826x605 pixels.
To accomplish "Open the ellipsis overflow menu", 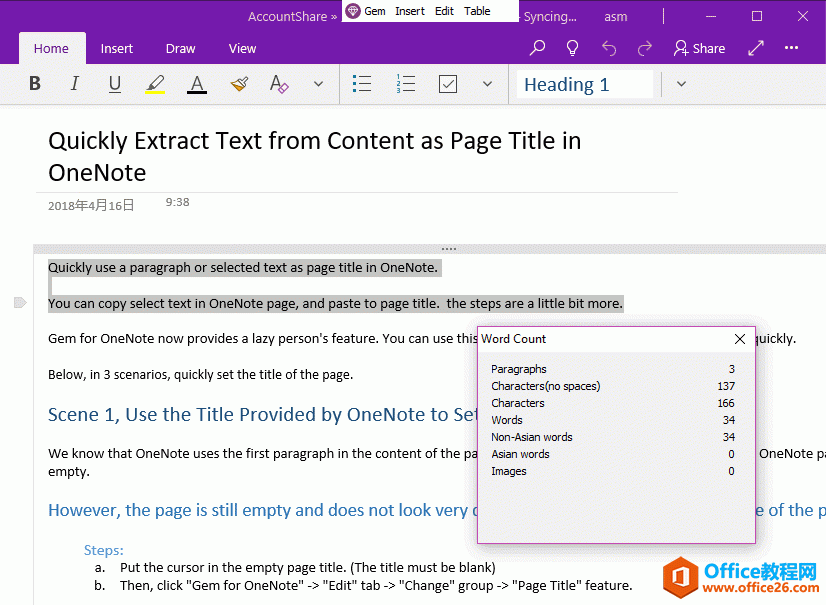I will (x=791, y=47).
